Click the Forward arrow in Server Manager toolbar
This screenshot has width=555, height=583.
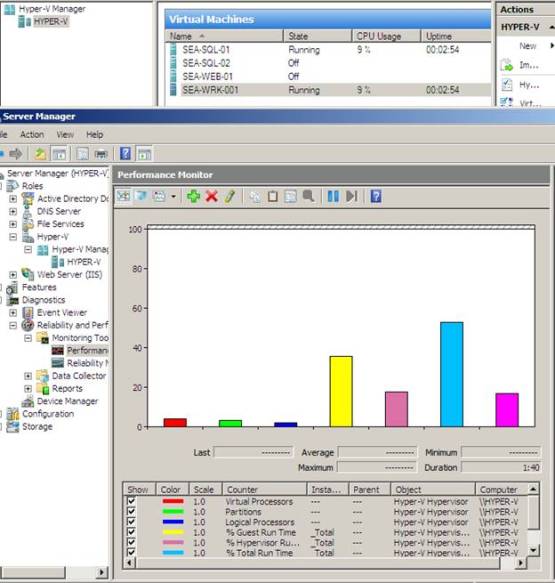(16, 154)
